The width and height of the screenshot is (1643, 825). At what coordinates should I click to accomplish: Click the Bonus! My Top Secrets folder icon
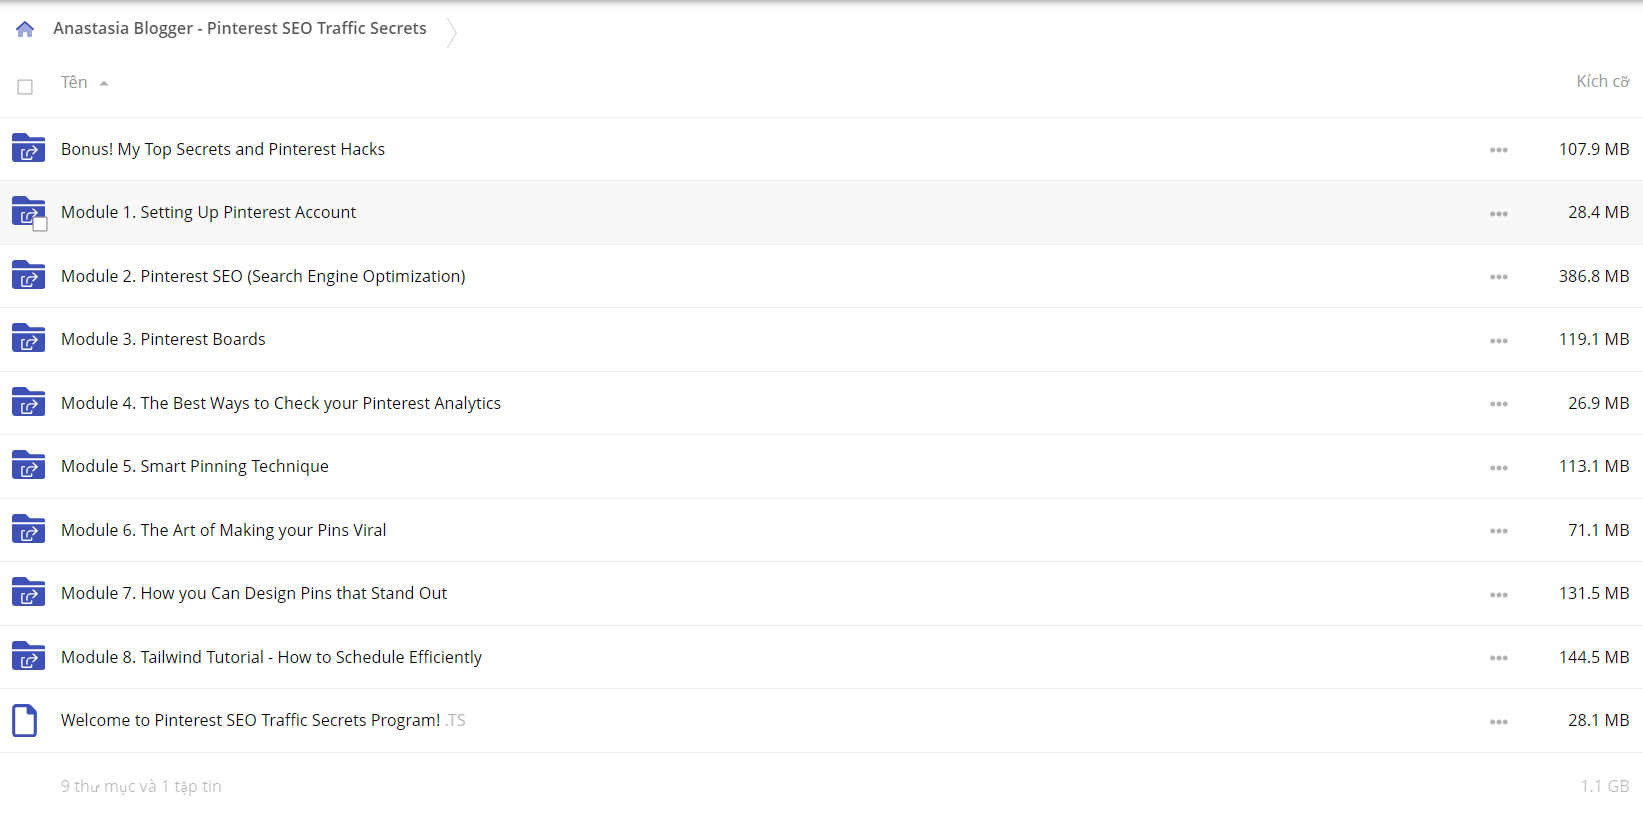tap(28, 148)
